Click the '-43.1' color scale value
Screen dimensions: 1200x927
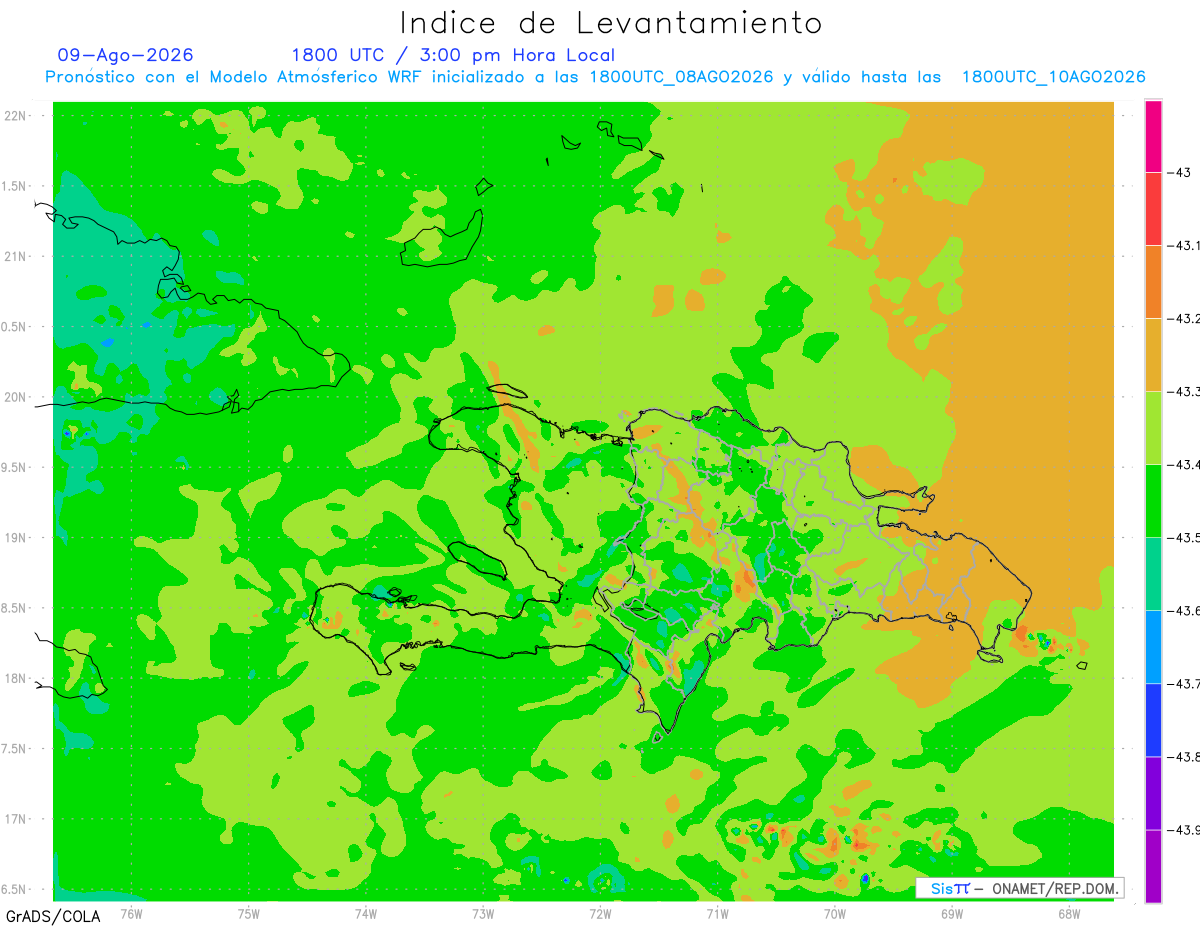(x=1184, y=246)
